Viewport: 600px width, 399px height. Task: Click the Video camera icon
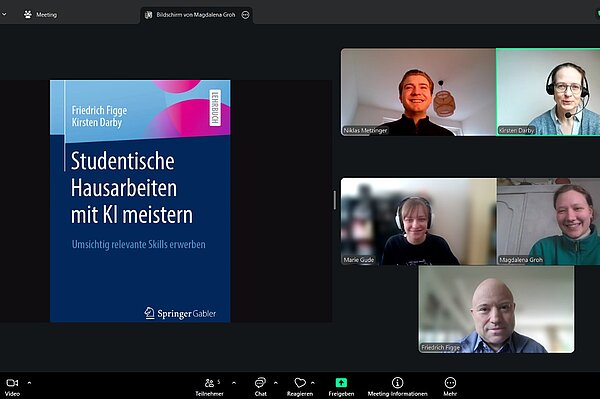coord(12,383)
